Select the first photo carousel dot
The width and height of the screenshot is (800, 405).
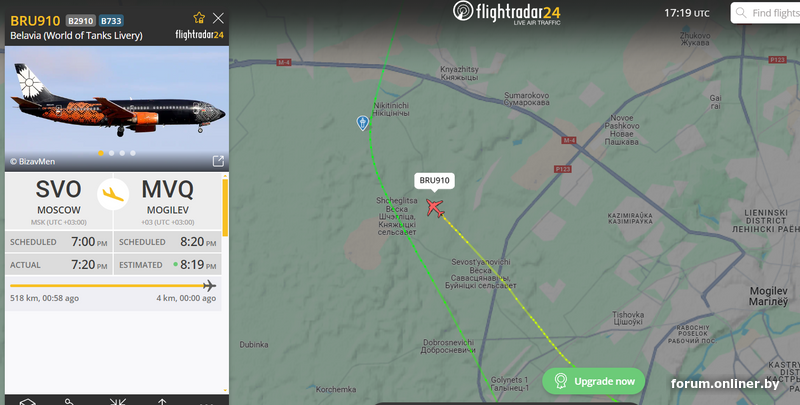(101, 153)
